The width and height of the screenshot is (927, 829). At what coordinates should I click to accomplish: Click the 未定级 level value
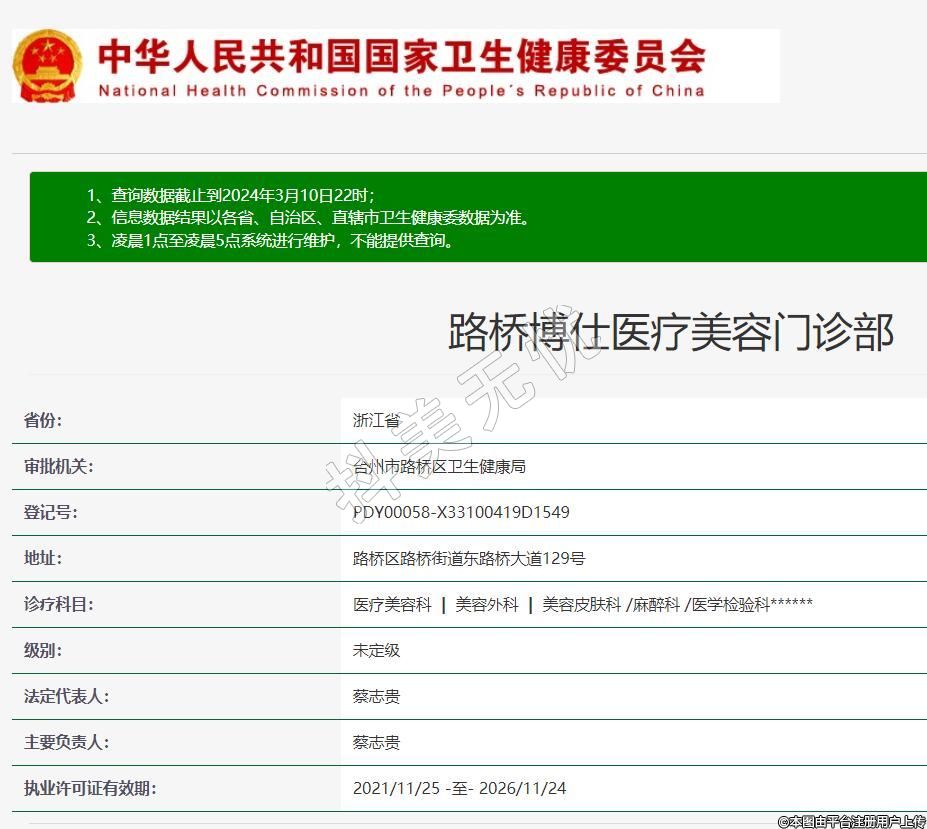(x=376, y=650)
